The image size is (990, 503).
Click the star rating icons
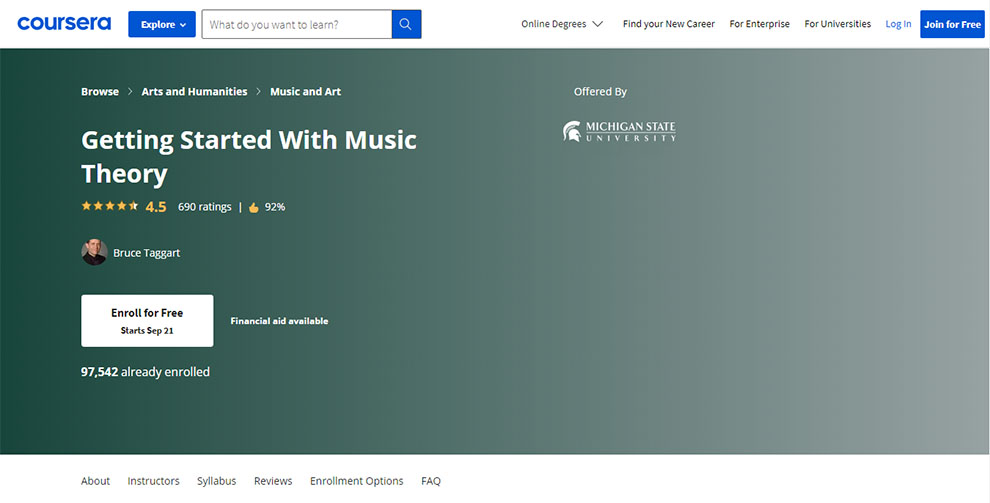(109, 206)
